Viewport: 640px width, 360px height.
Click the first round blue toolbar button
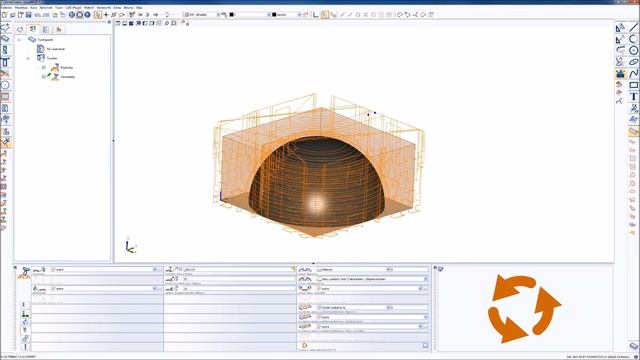72,15
